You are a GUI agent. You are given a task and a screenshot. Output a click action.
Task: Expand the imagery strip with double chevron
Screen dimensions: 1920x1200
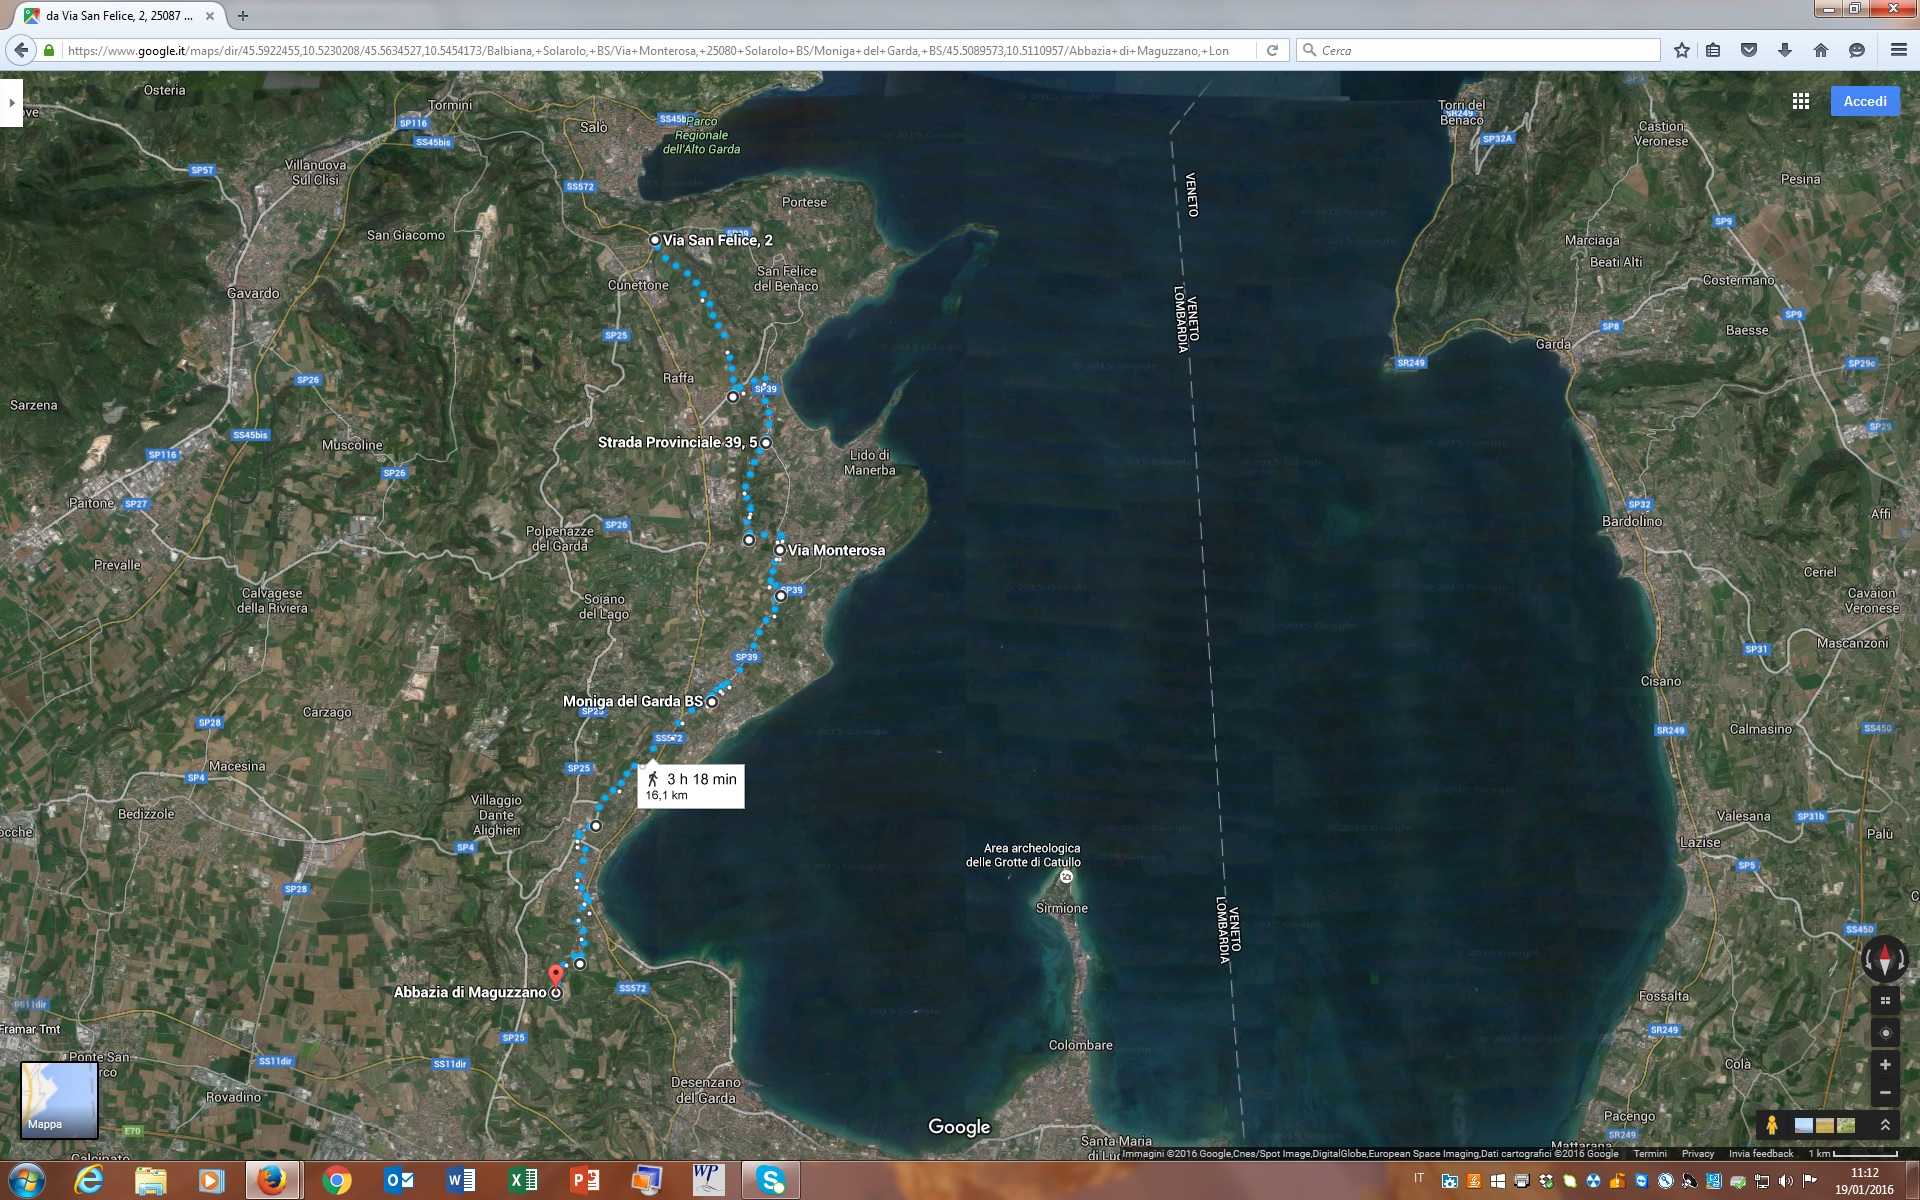click(1885, 1125)
